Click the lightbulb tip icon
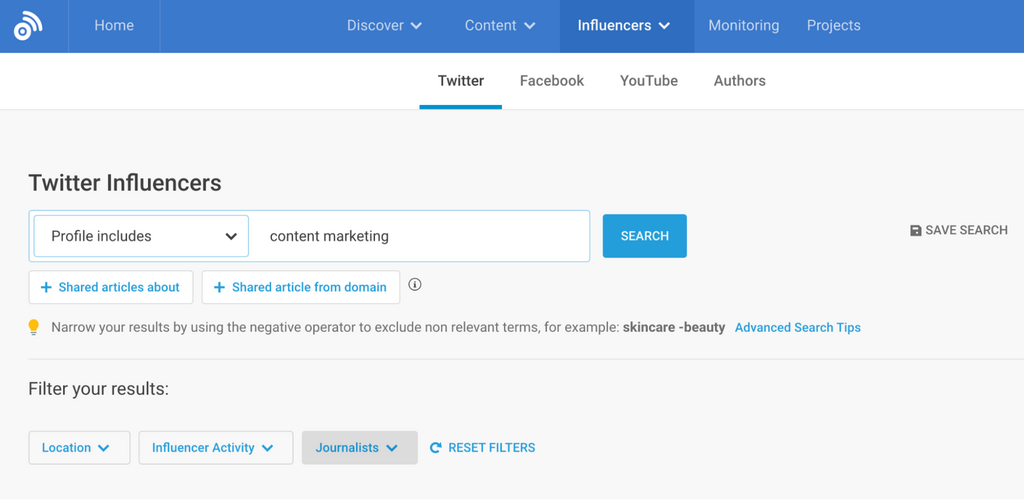The width and height of the screenshot is (1024, 500). (x=34, y=327)
